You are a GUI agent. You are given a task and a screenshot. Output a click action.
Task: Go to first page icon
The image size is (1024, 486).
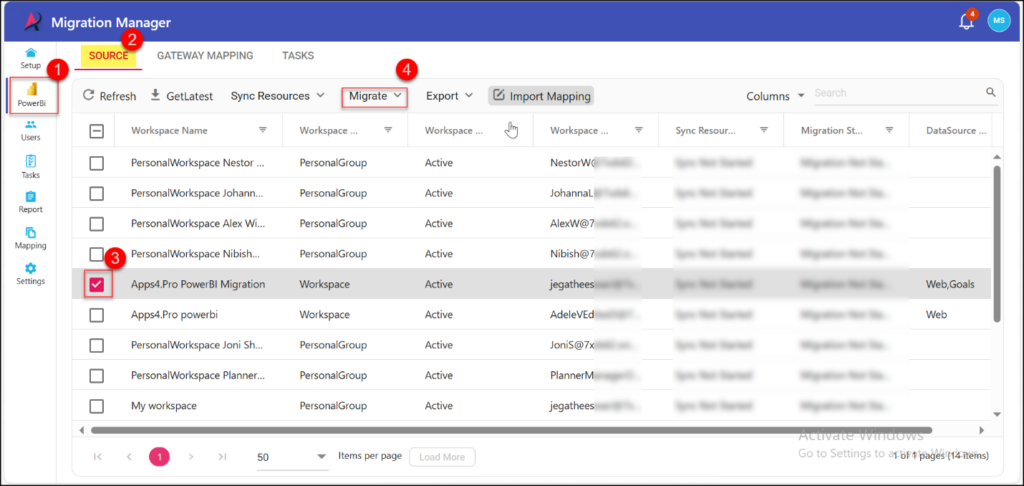click(98, 457)
